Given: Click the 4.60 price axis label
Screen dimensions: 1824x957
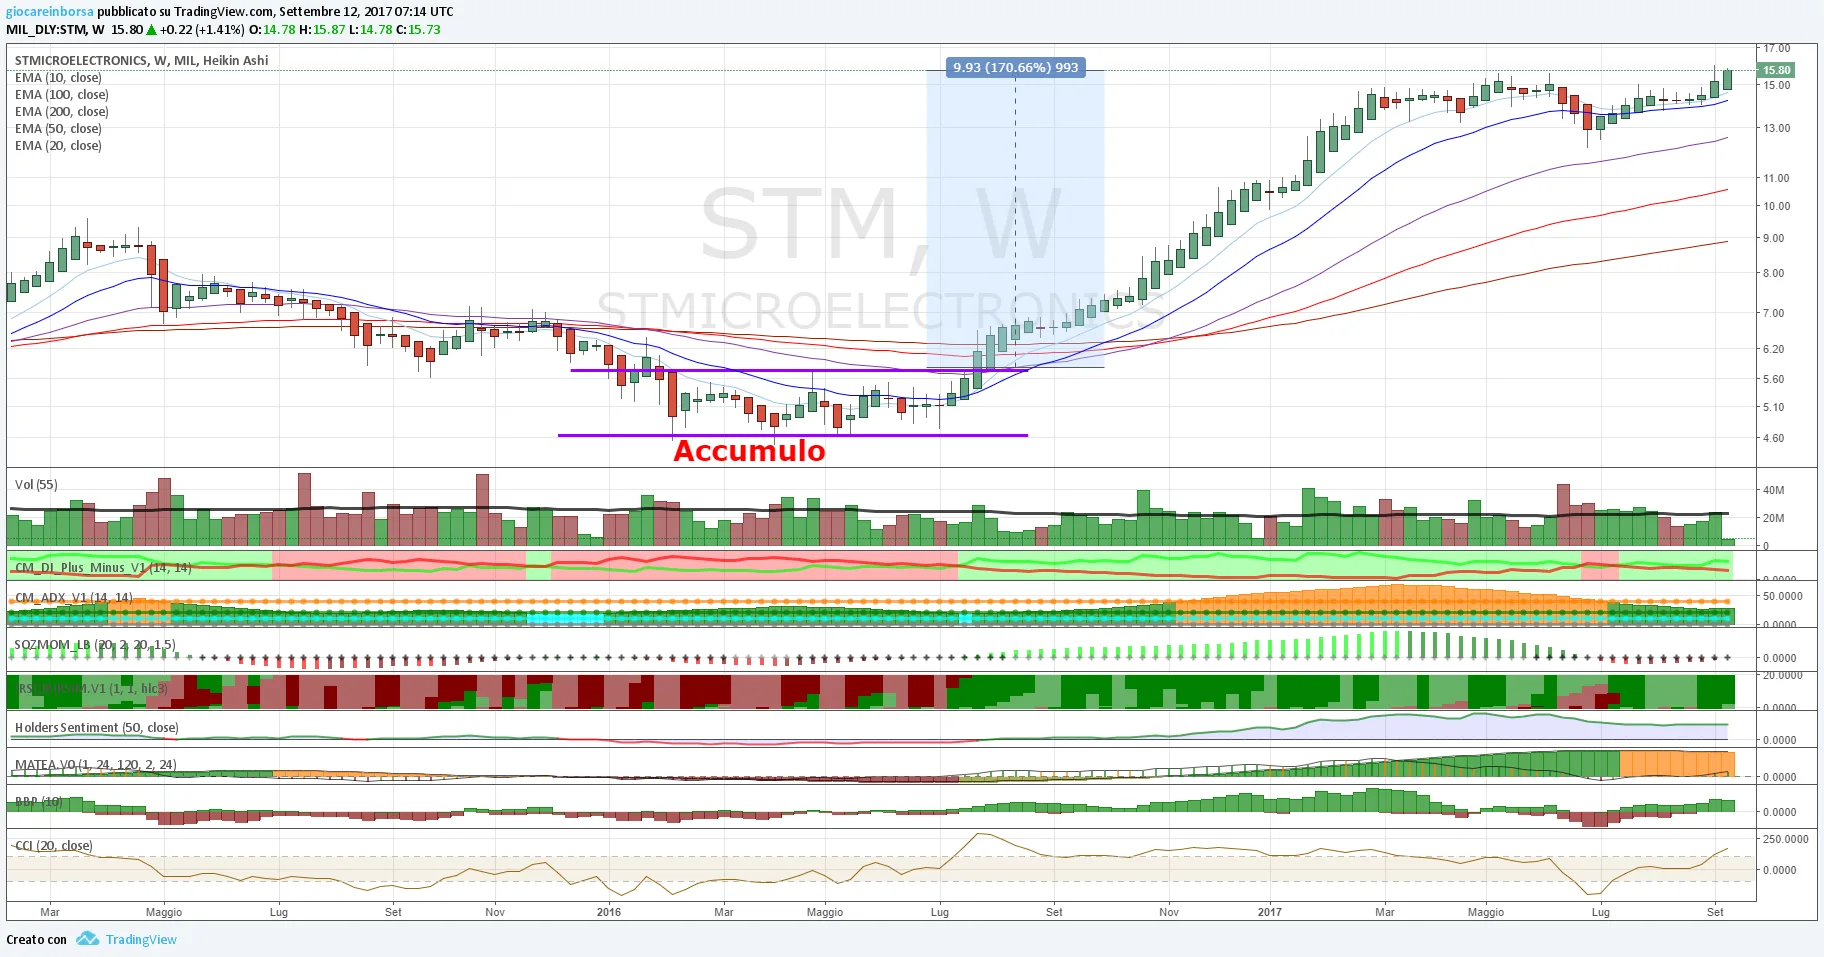Looking at the screenshot, I should tap(1774, 438).
